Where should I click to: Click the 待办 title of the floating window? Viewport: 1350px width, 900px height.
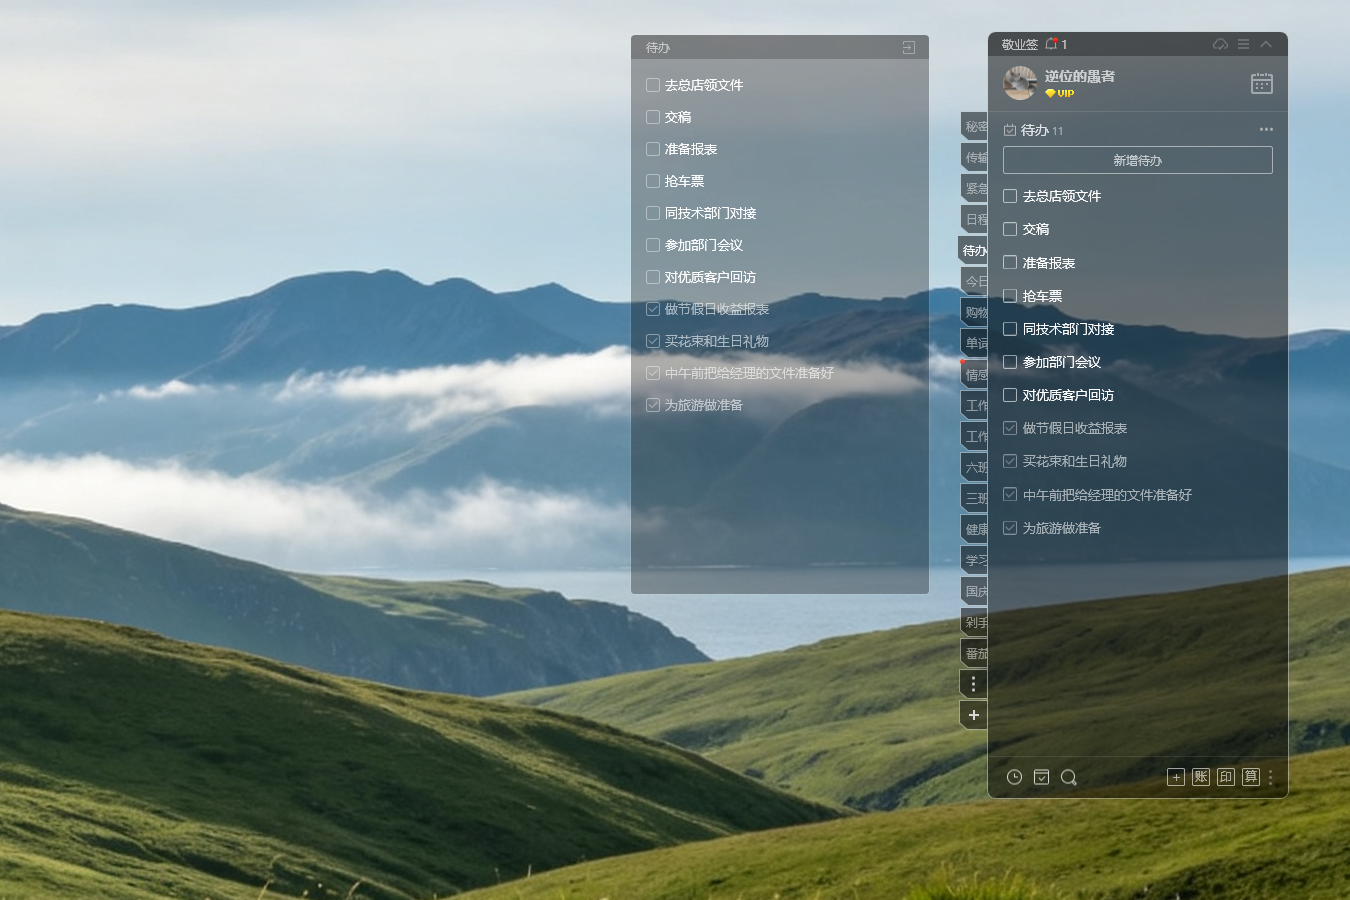658,48
